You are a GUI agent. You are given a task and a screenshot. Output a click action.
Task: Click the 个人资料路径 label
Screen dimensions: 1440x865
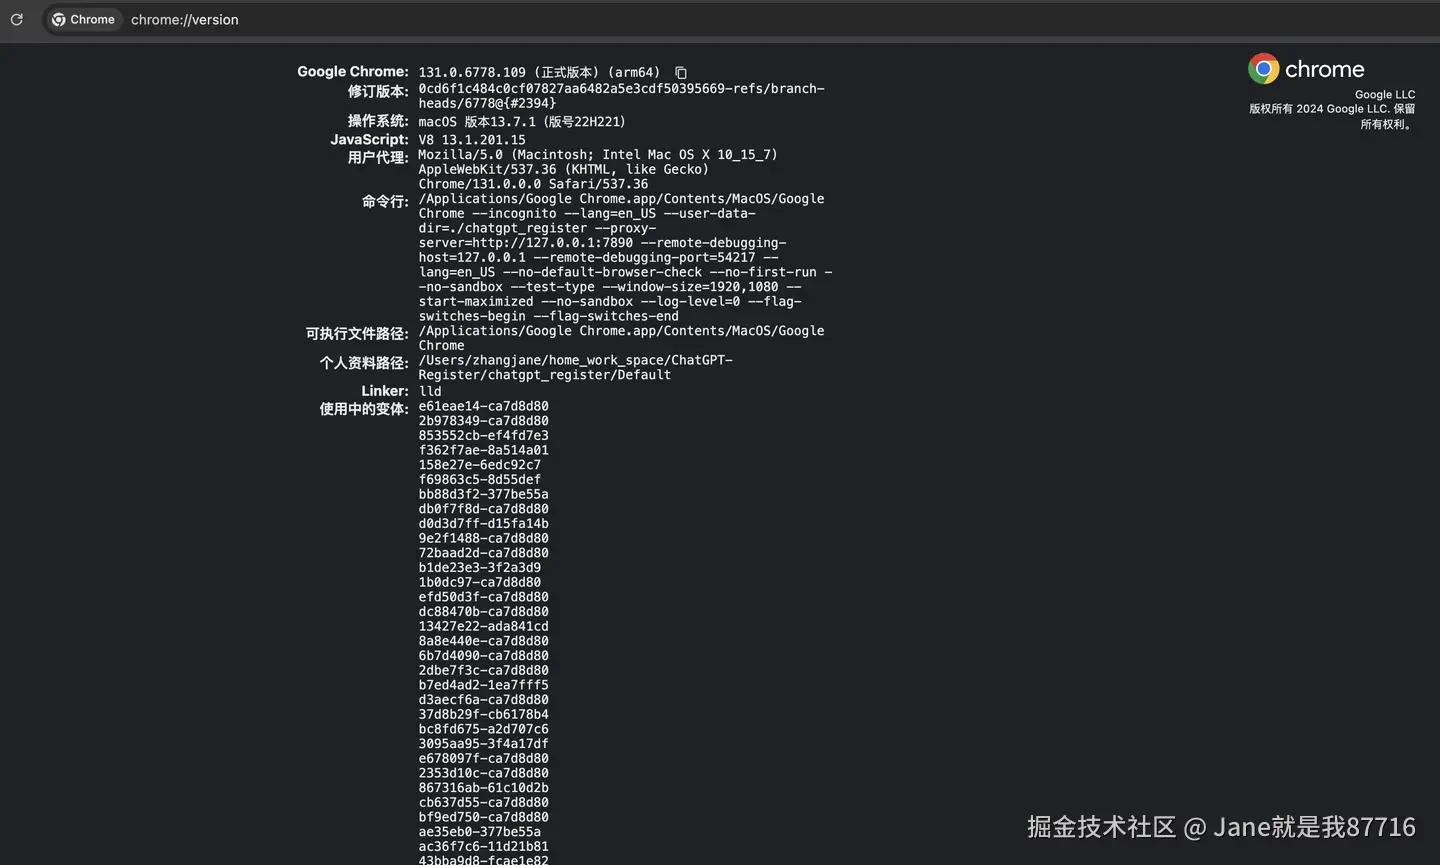pos(364,362)
